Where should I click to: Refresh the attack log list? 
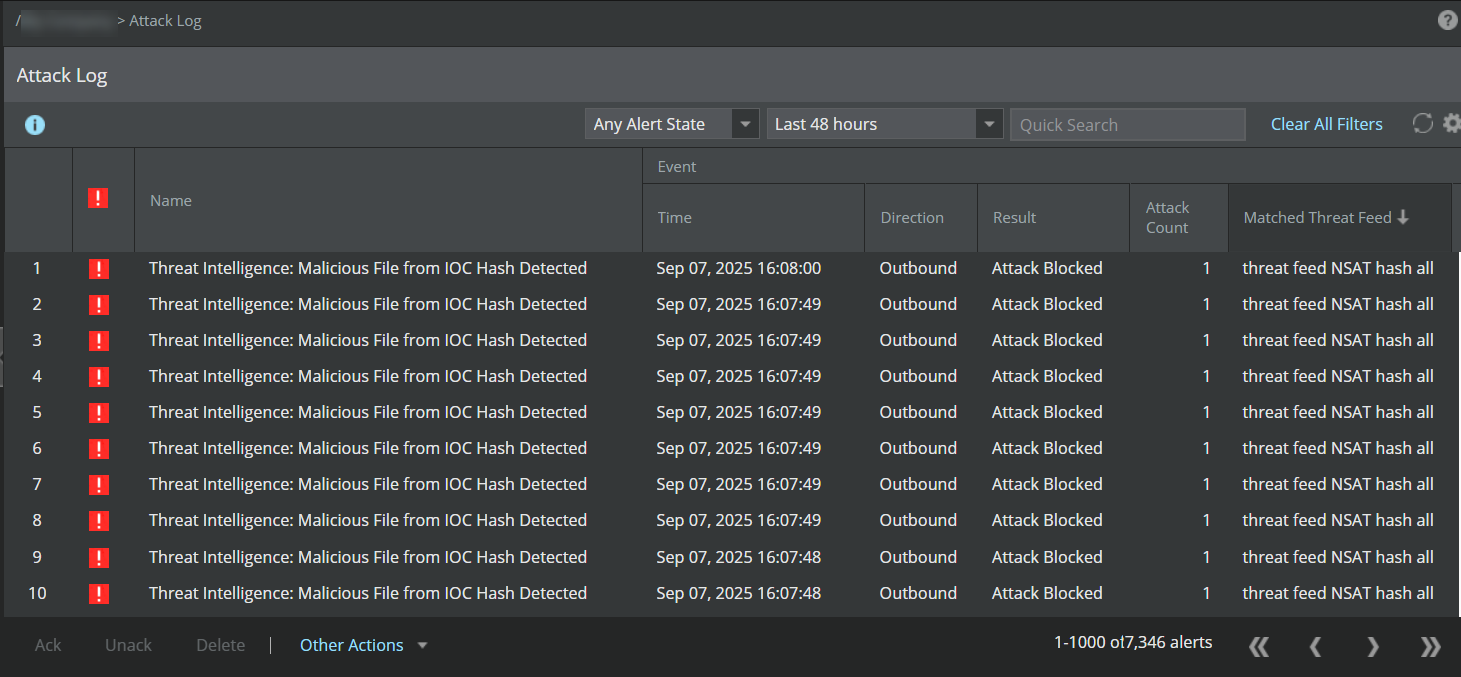coord(1422,124)
